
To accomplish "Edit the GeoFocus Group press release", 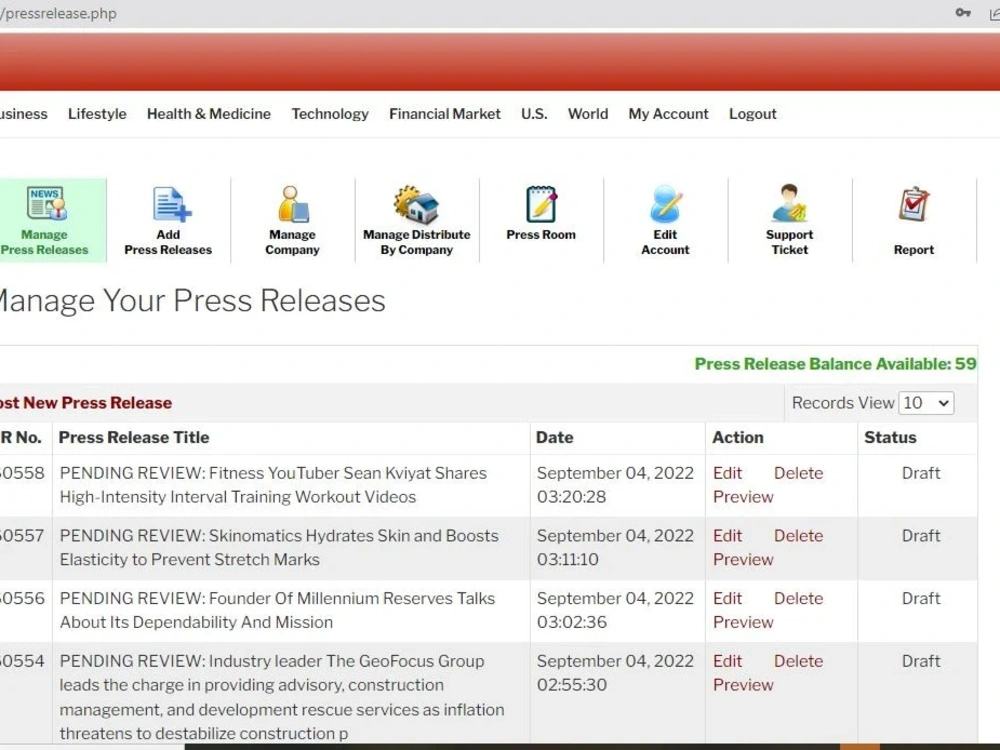I will pos(727,661).
